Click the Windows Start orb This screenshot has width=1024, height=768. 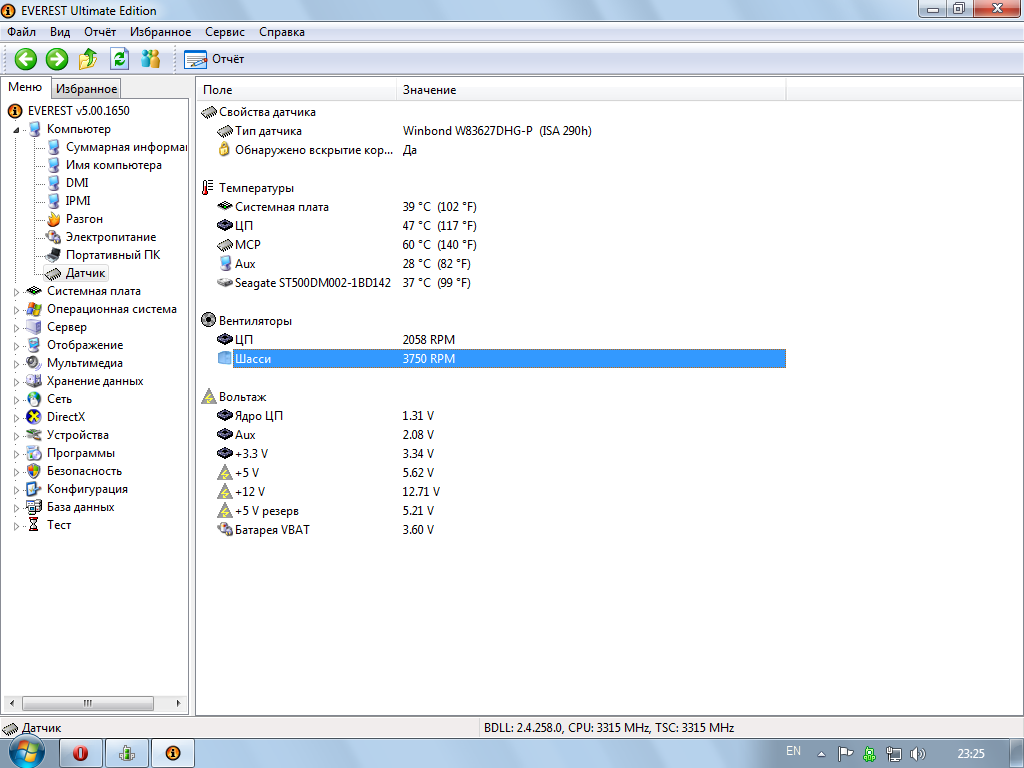coord(27,752)
